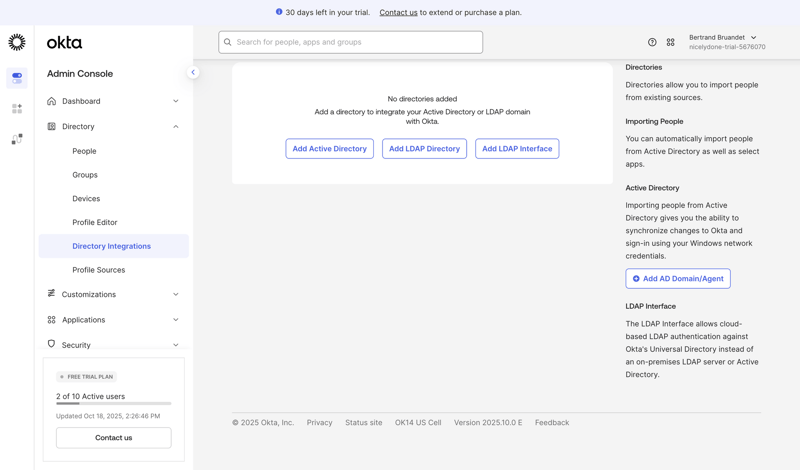
Task: Click the Security menu label
Action: (76, 345)
